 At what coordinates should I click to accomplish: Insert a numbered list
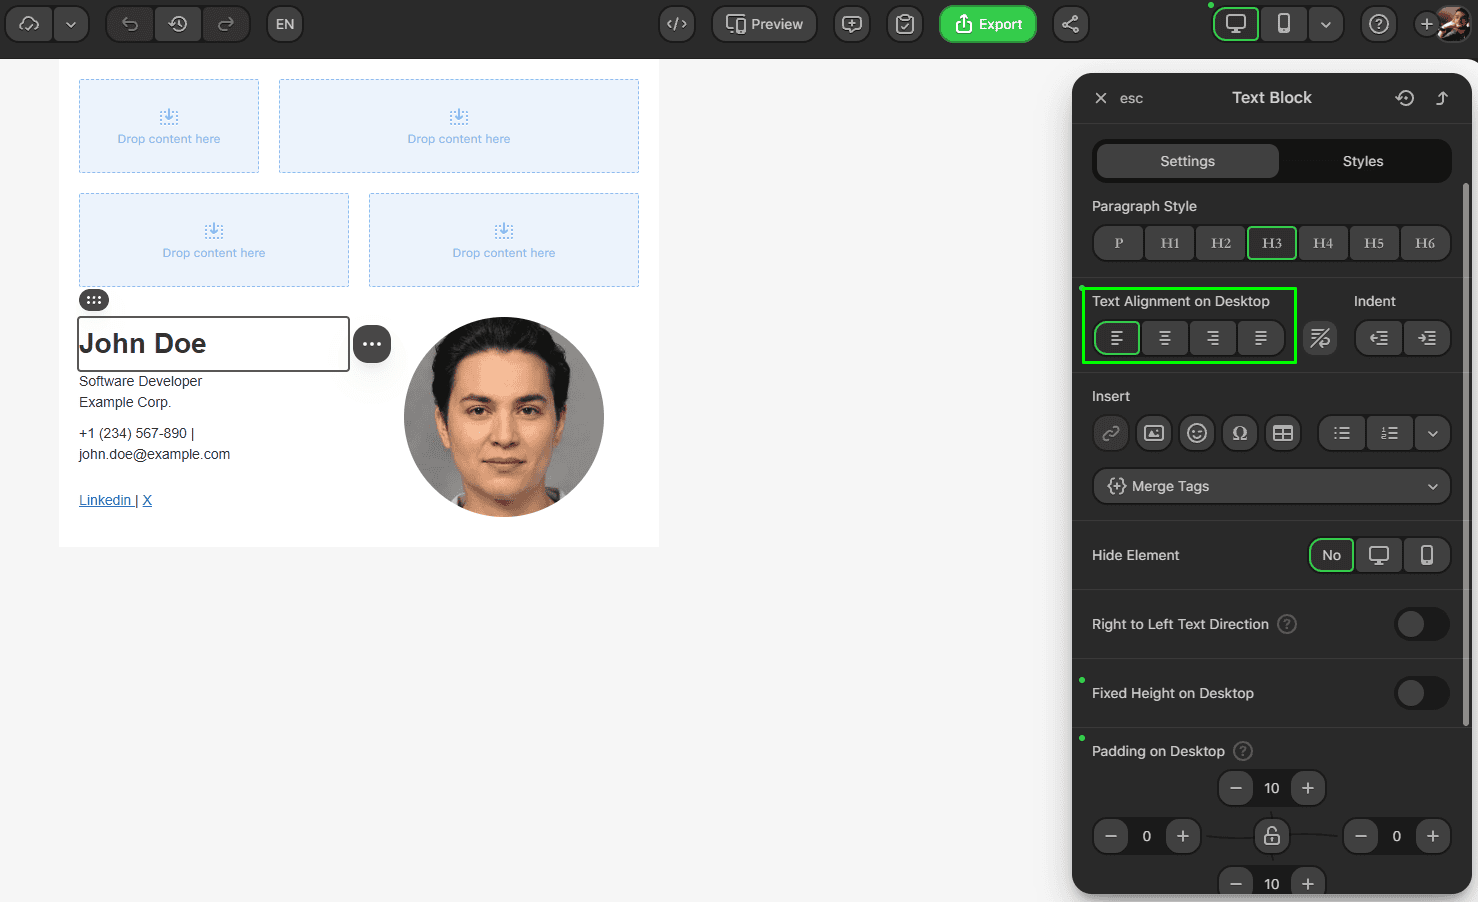click(x=1390, y=433)
